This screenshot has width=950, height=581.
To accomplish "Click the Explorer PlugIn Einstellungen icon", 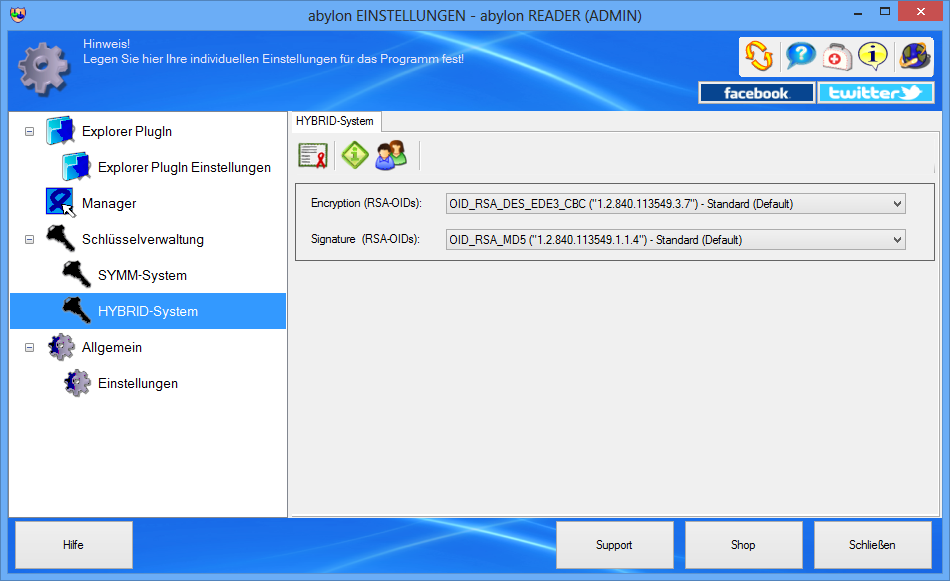I will 77,167.
